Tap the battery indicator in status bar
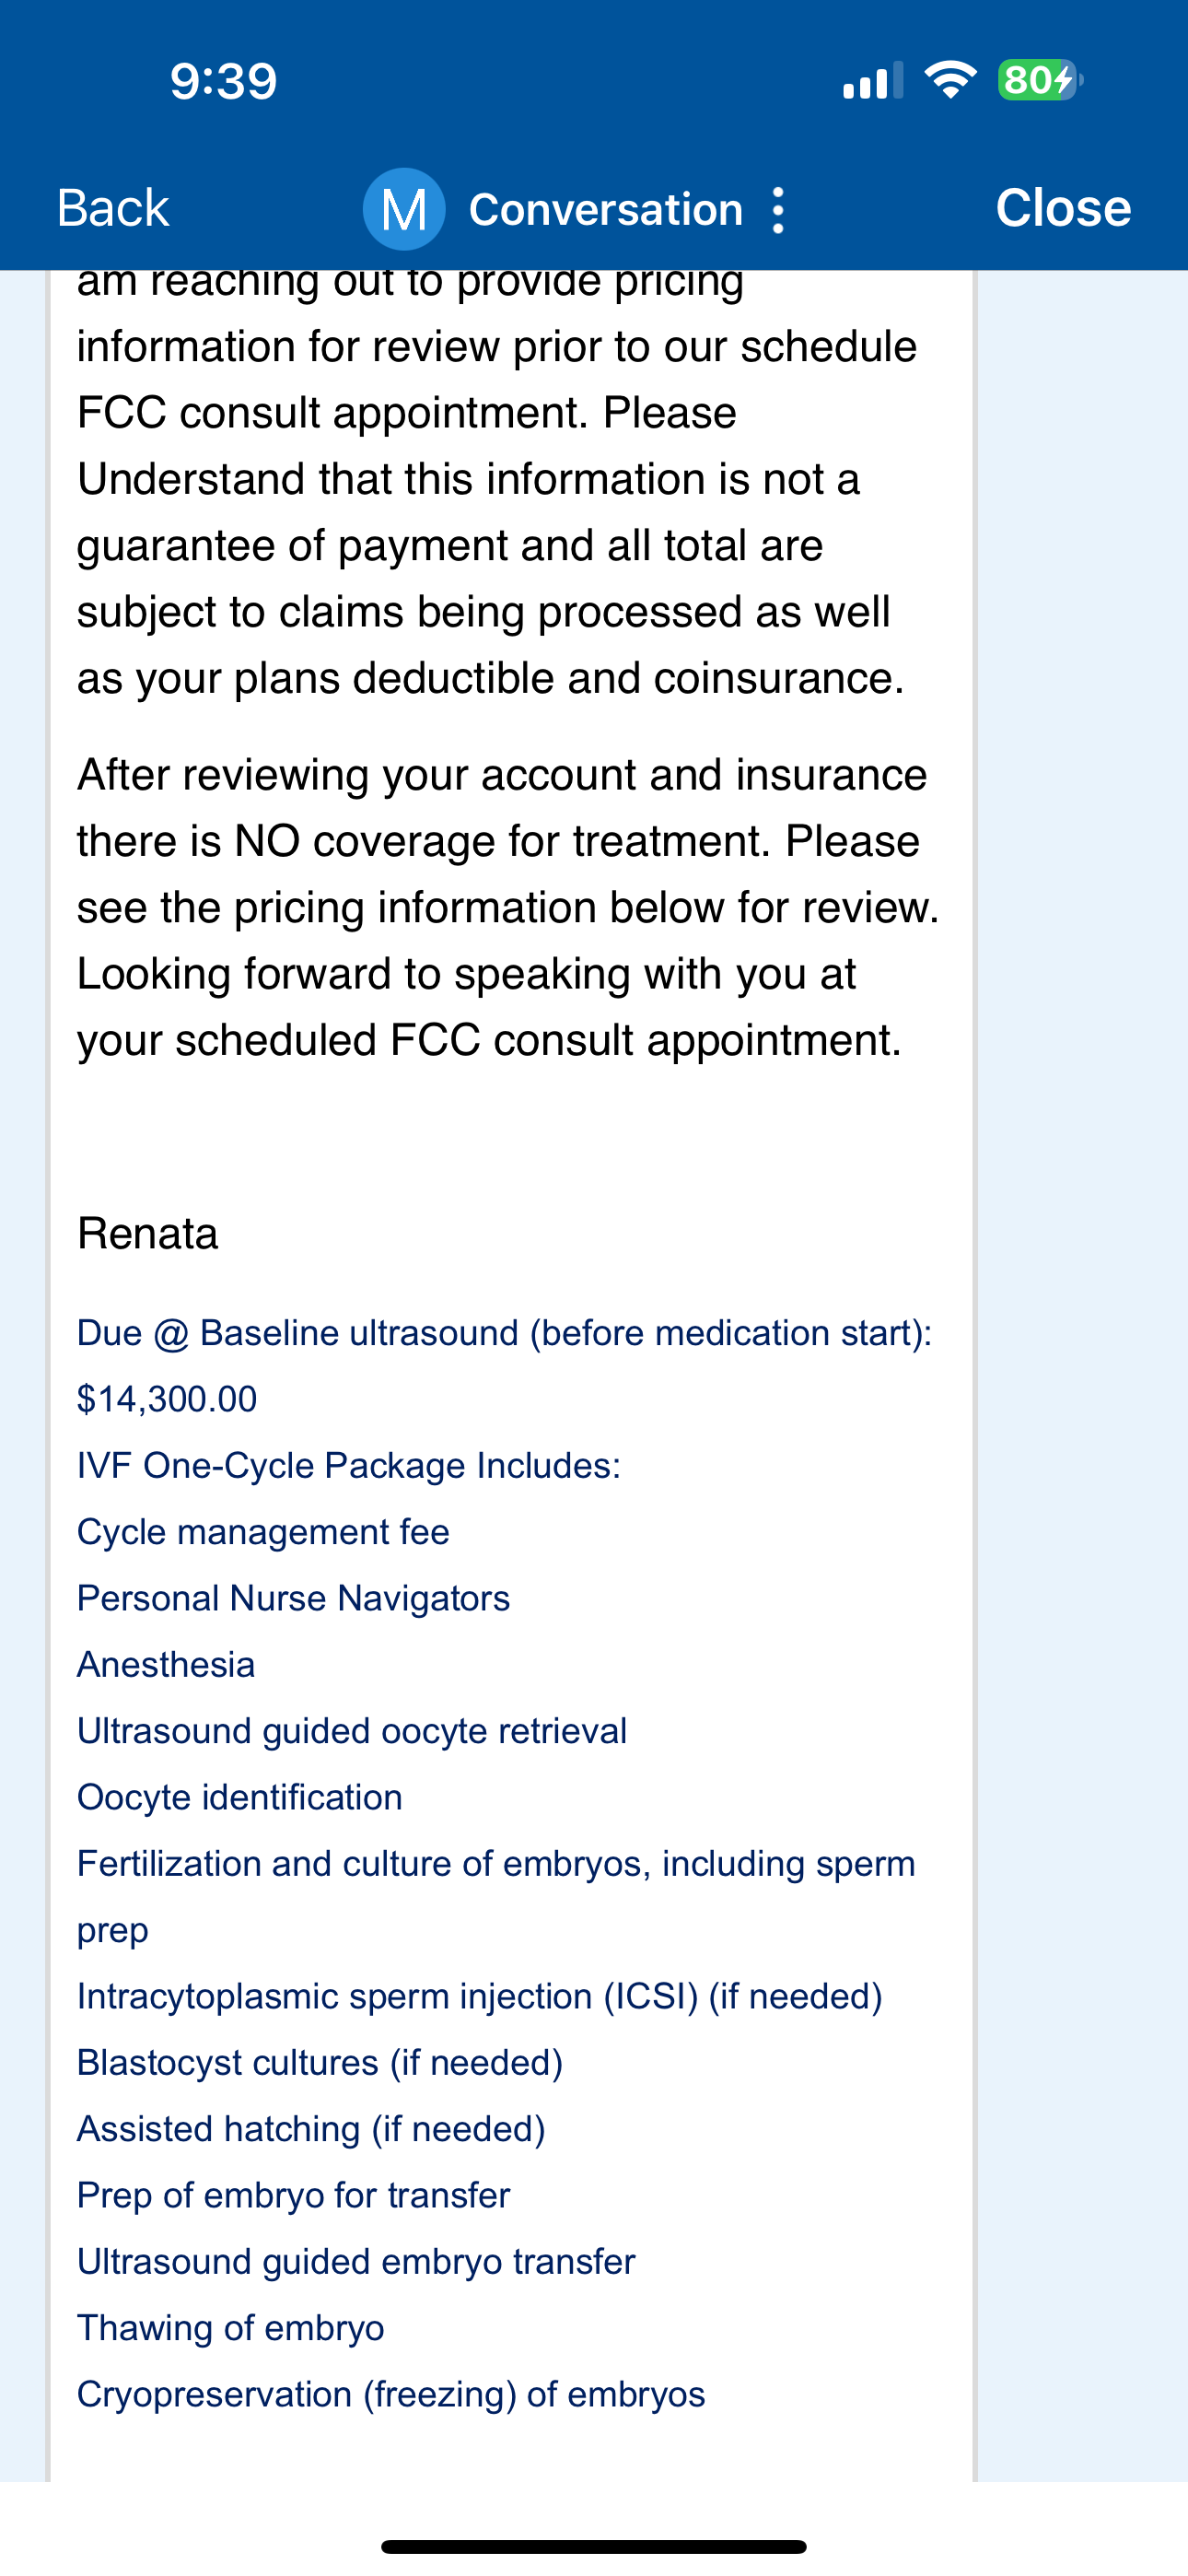Image resolution: width=1188 pixels, height=2576 pixels. click(1039, 80)
